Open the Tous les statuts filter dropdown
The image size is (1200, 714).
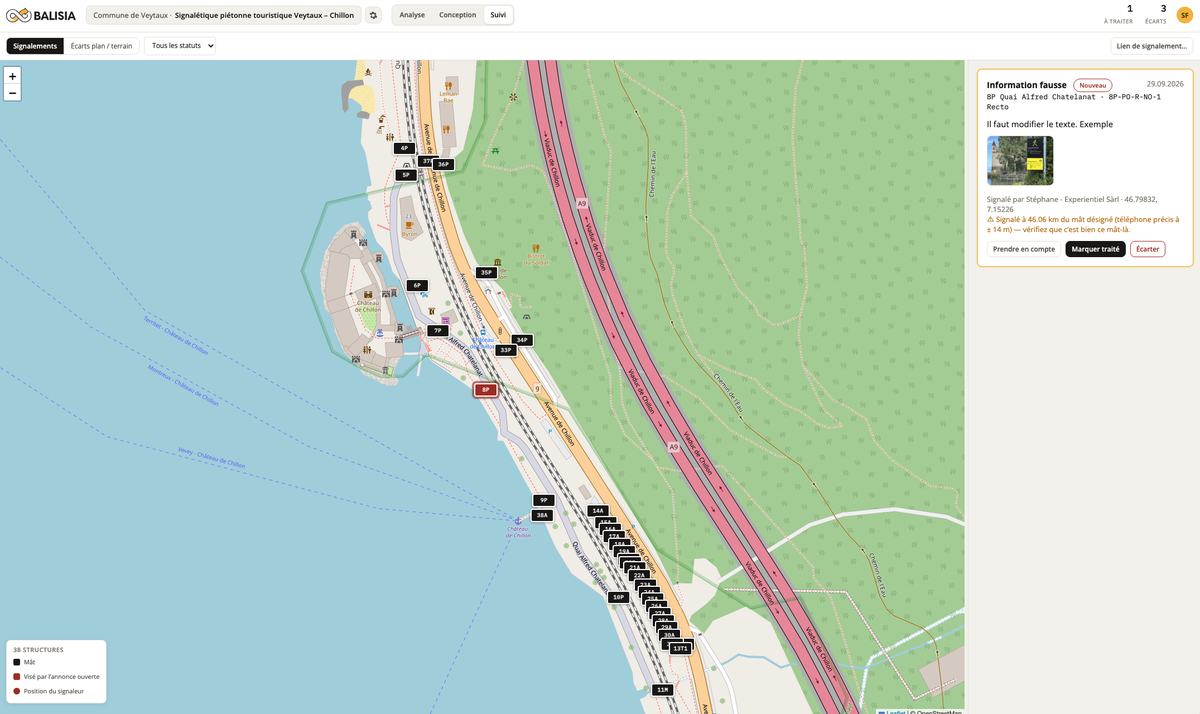click(180, 45)
